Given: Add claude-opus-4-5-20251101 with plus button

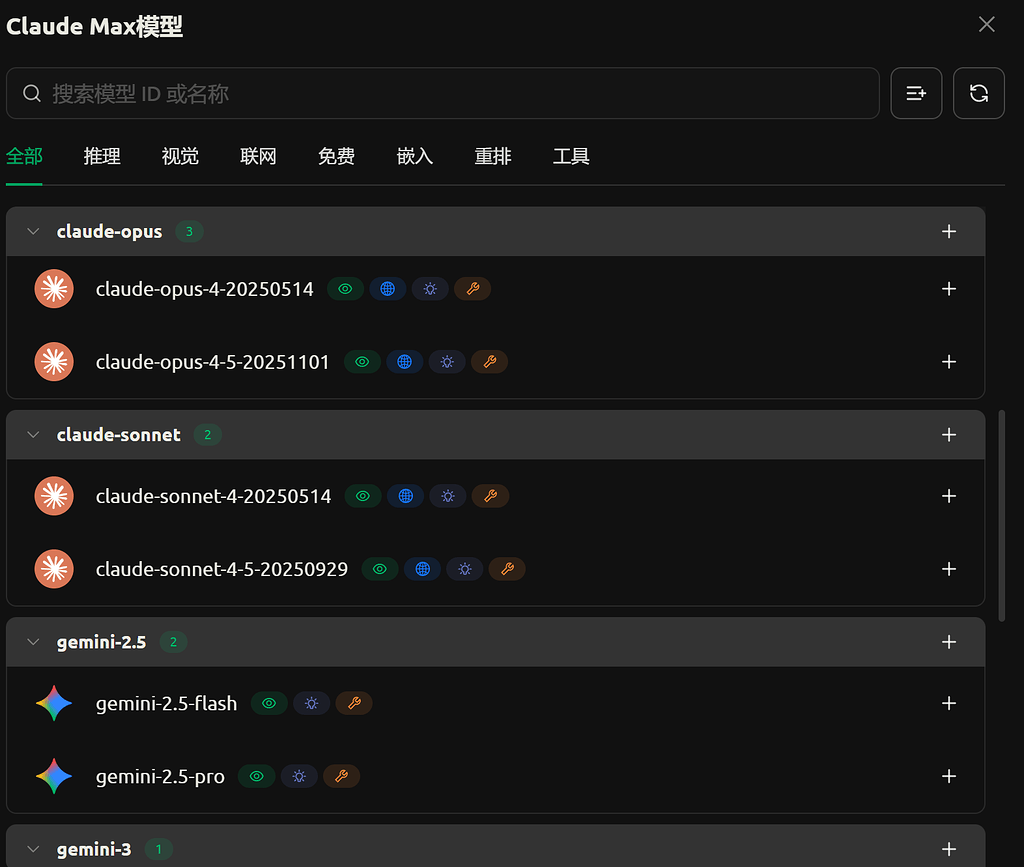Looking at the screenshot, I should click(949, 362).
